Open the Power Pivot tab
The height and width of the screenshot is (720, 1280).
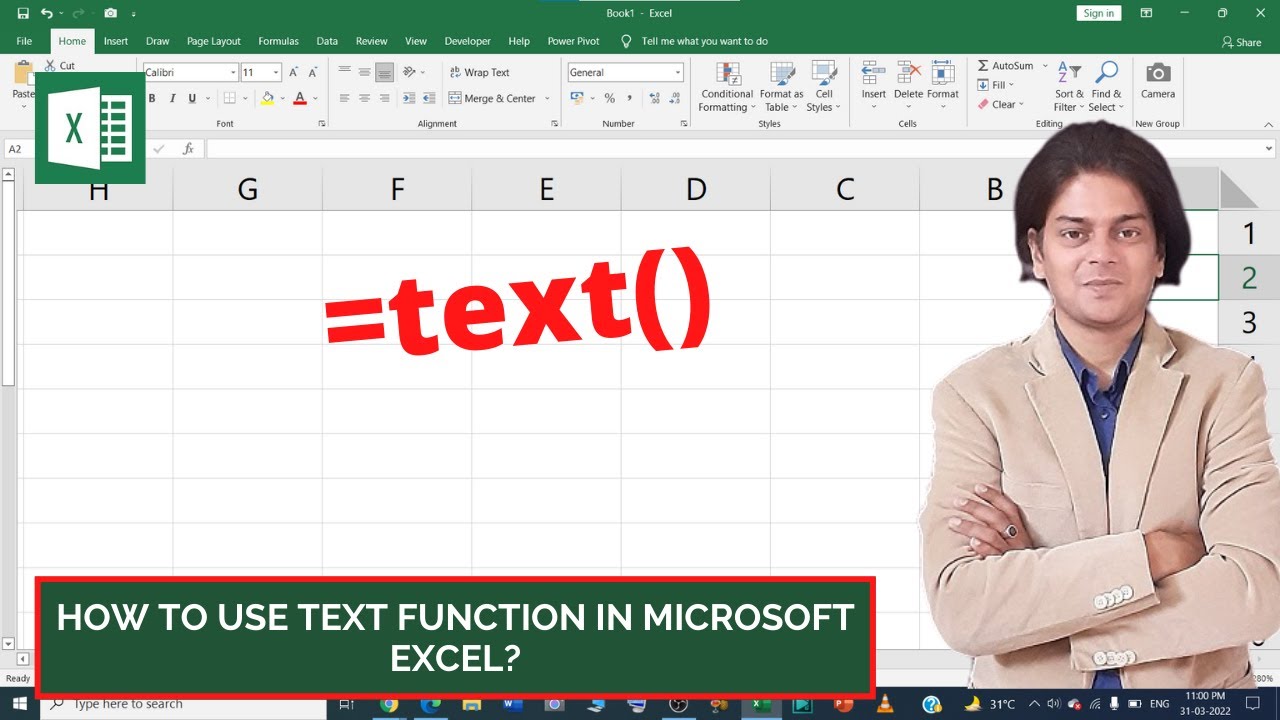coord(573,41)
